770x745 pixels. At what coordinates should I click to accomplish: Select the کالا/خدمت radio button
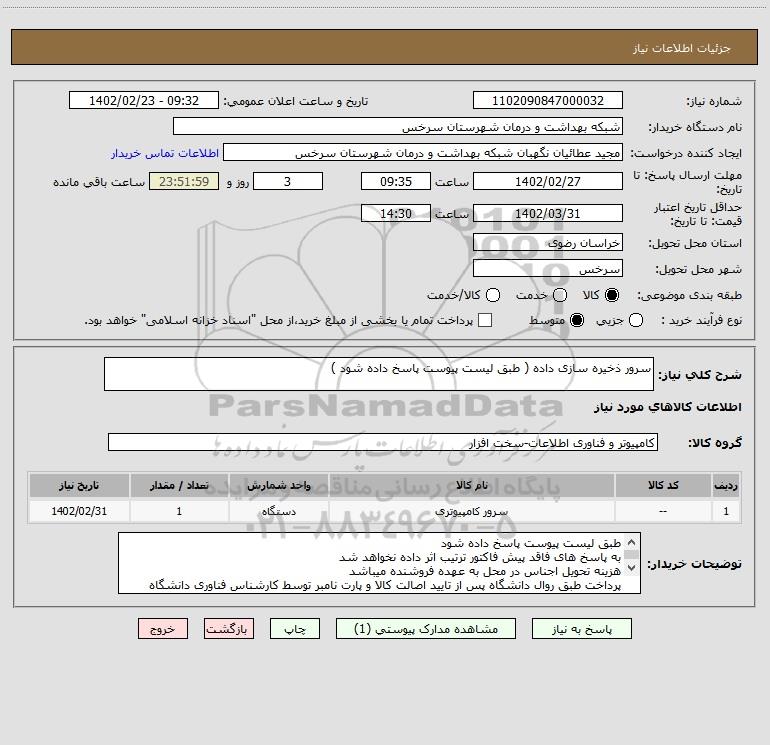[x=493, y=295]
